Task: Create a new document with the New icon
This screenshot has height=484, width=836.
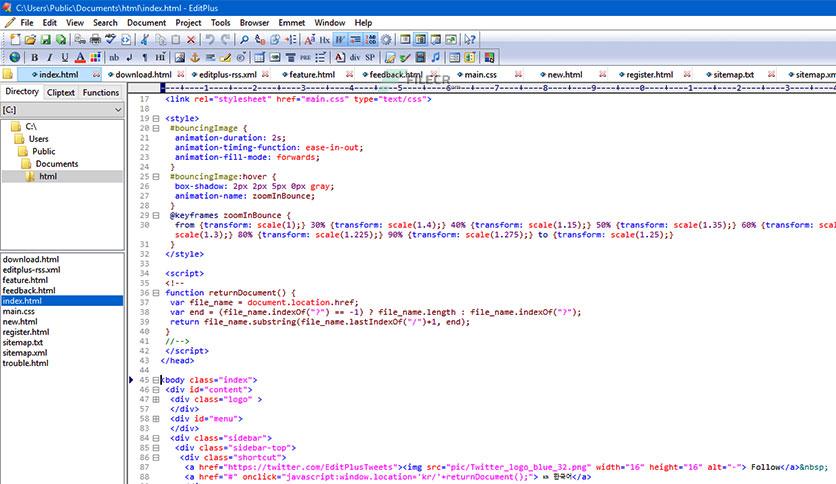Action: coord(15,39)
